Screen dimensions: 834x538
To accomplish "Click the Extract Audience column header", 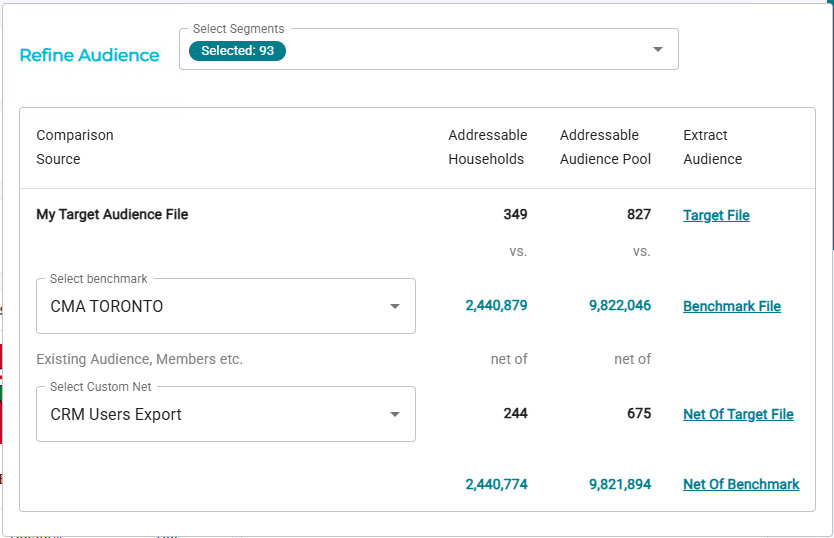I will click(x=712, y=147).
